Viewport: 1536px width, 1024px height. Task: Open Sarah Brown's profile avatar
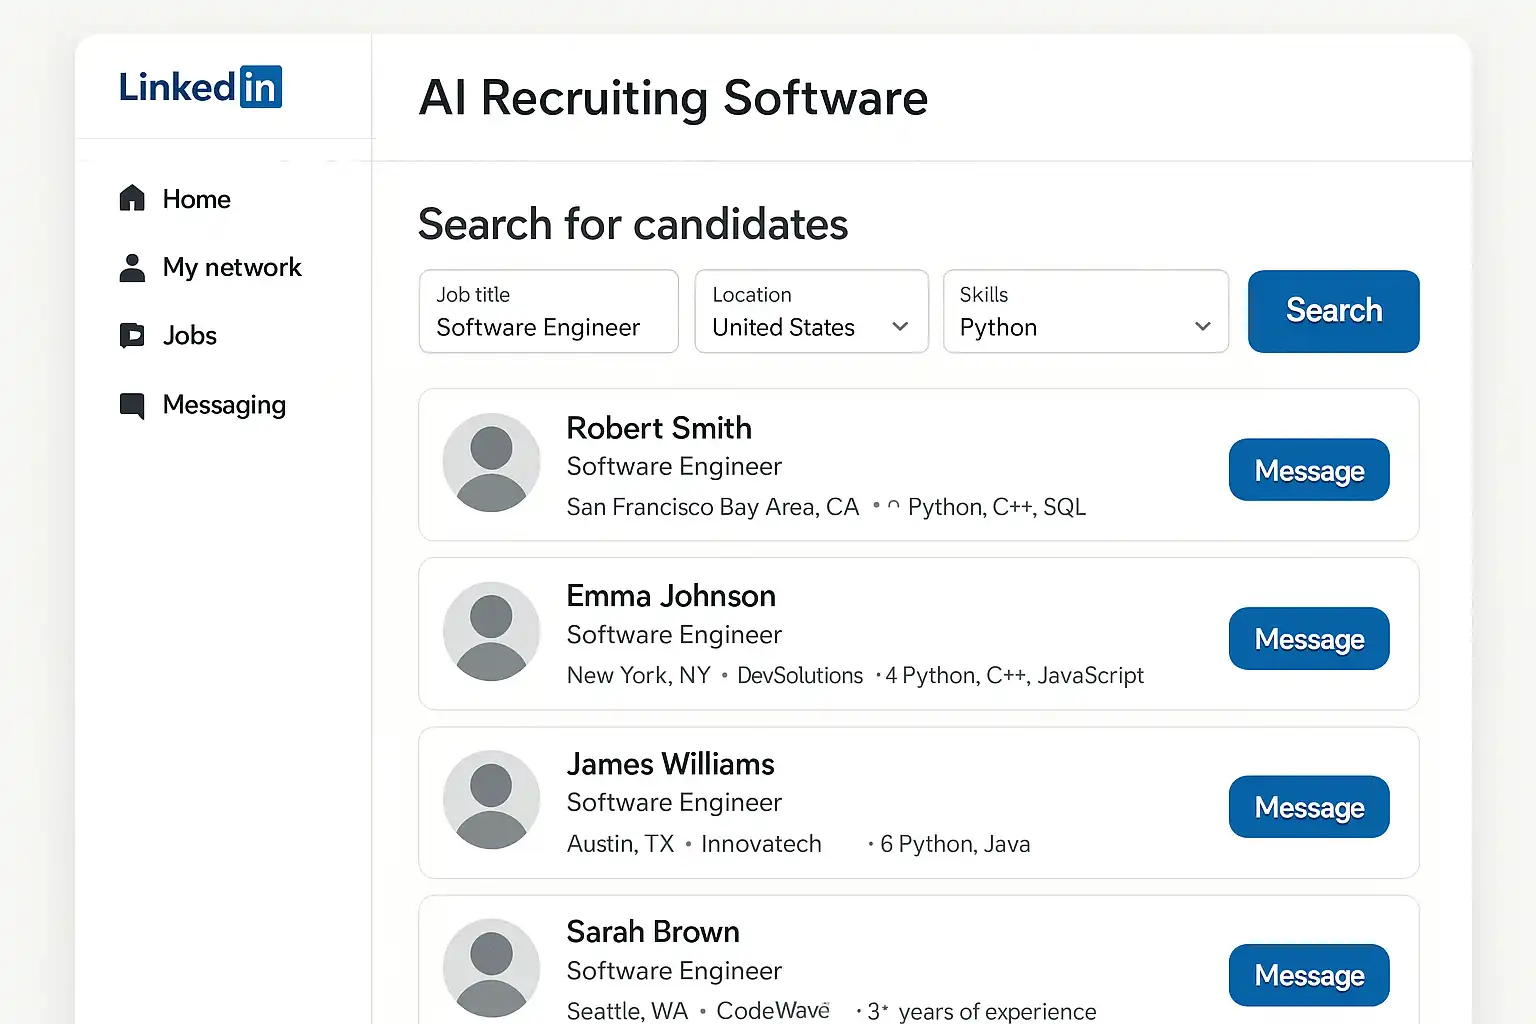coord(491,967)
